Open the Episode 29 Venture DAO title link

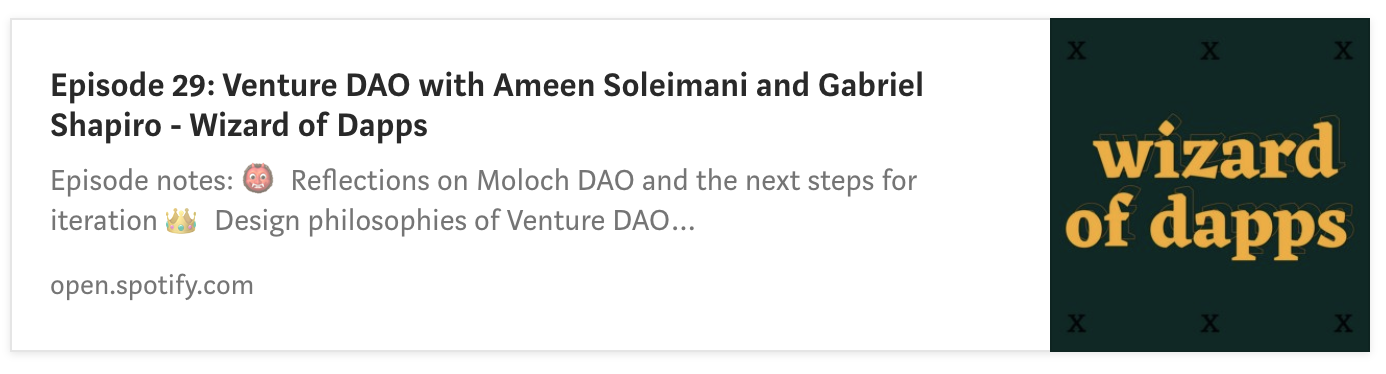coord(486,106)
